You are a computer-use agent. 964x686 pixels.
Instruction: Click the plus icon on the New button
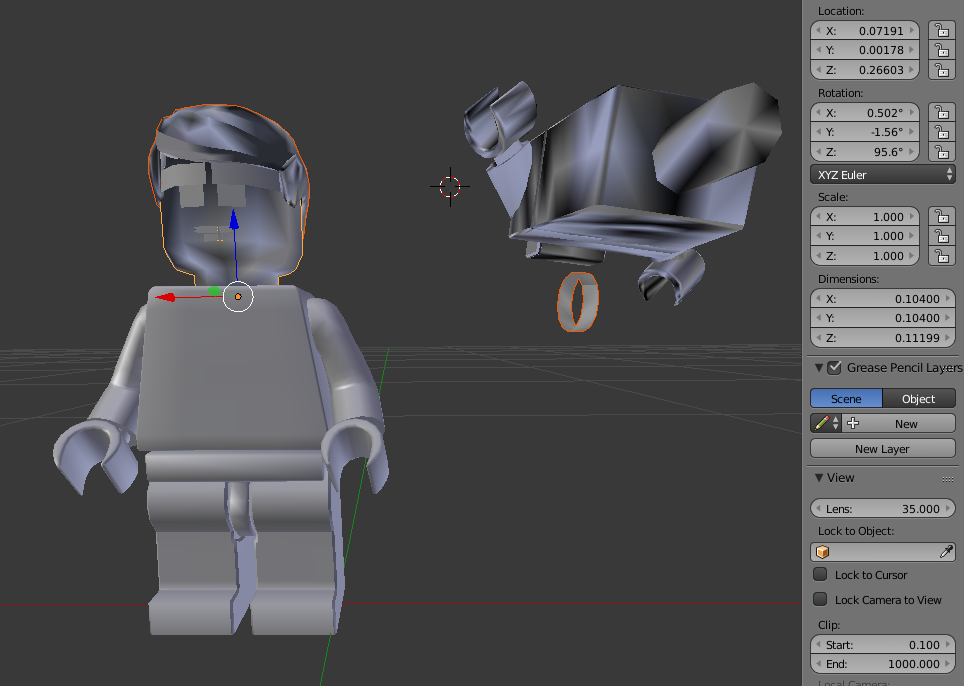pos(853,424)
